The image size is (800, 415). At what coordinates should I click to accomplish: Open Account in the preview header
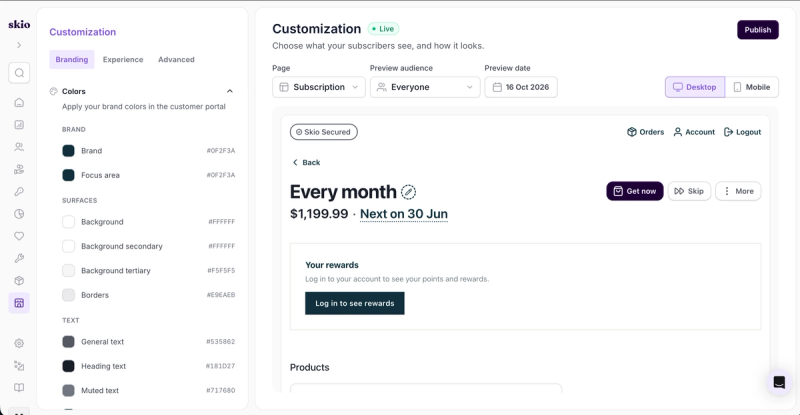point(694,132)
